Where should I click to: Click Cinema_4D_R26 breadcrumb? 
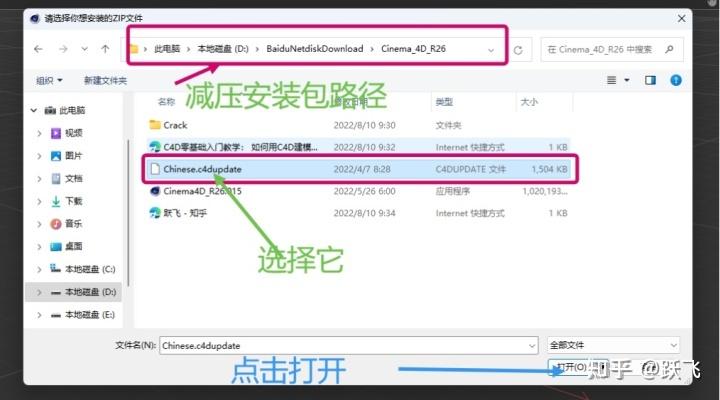coord(413,49)
